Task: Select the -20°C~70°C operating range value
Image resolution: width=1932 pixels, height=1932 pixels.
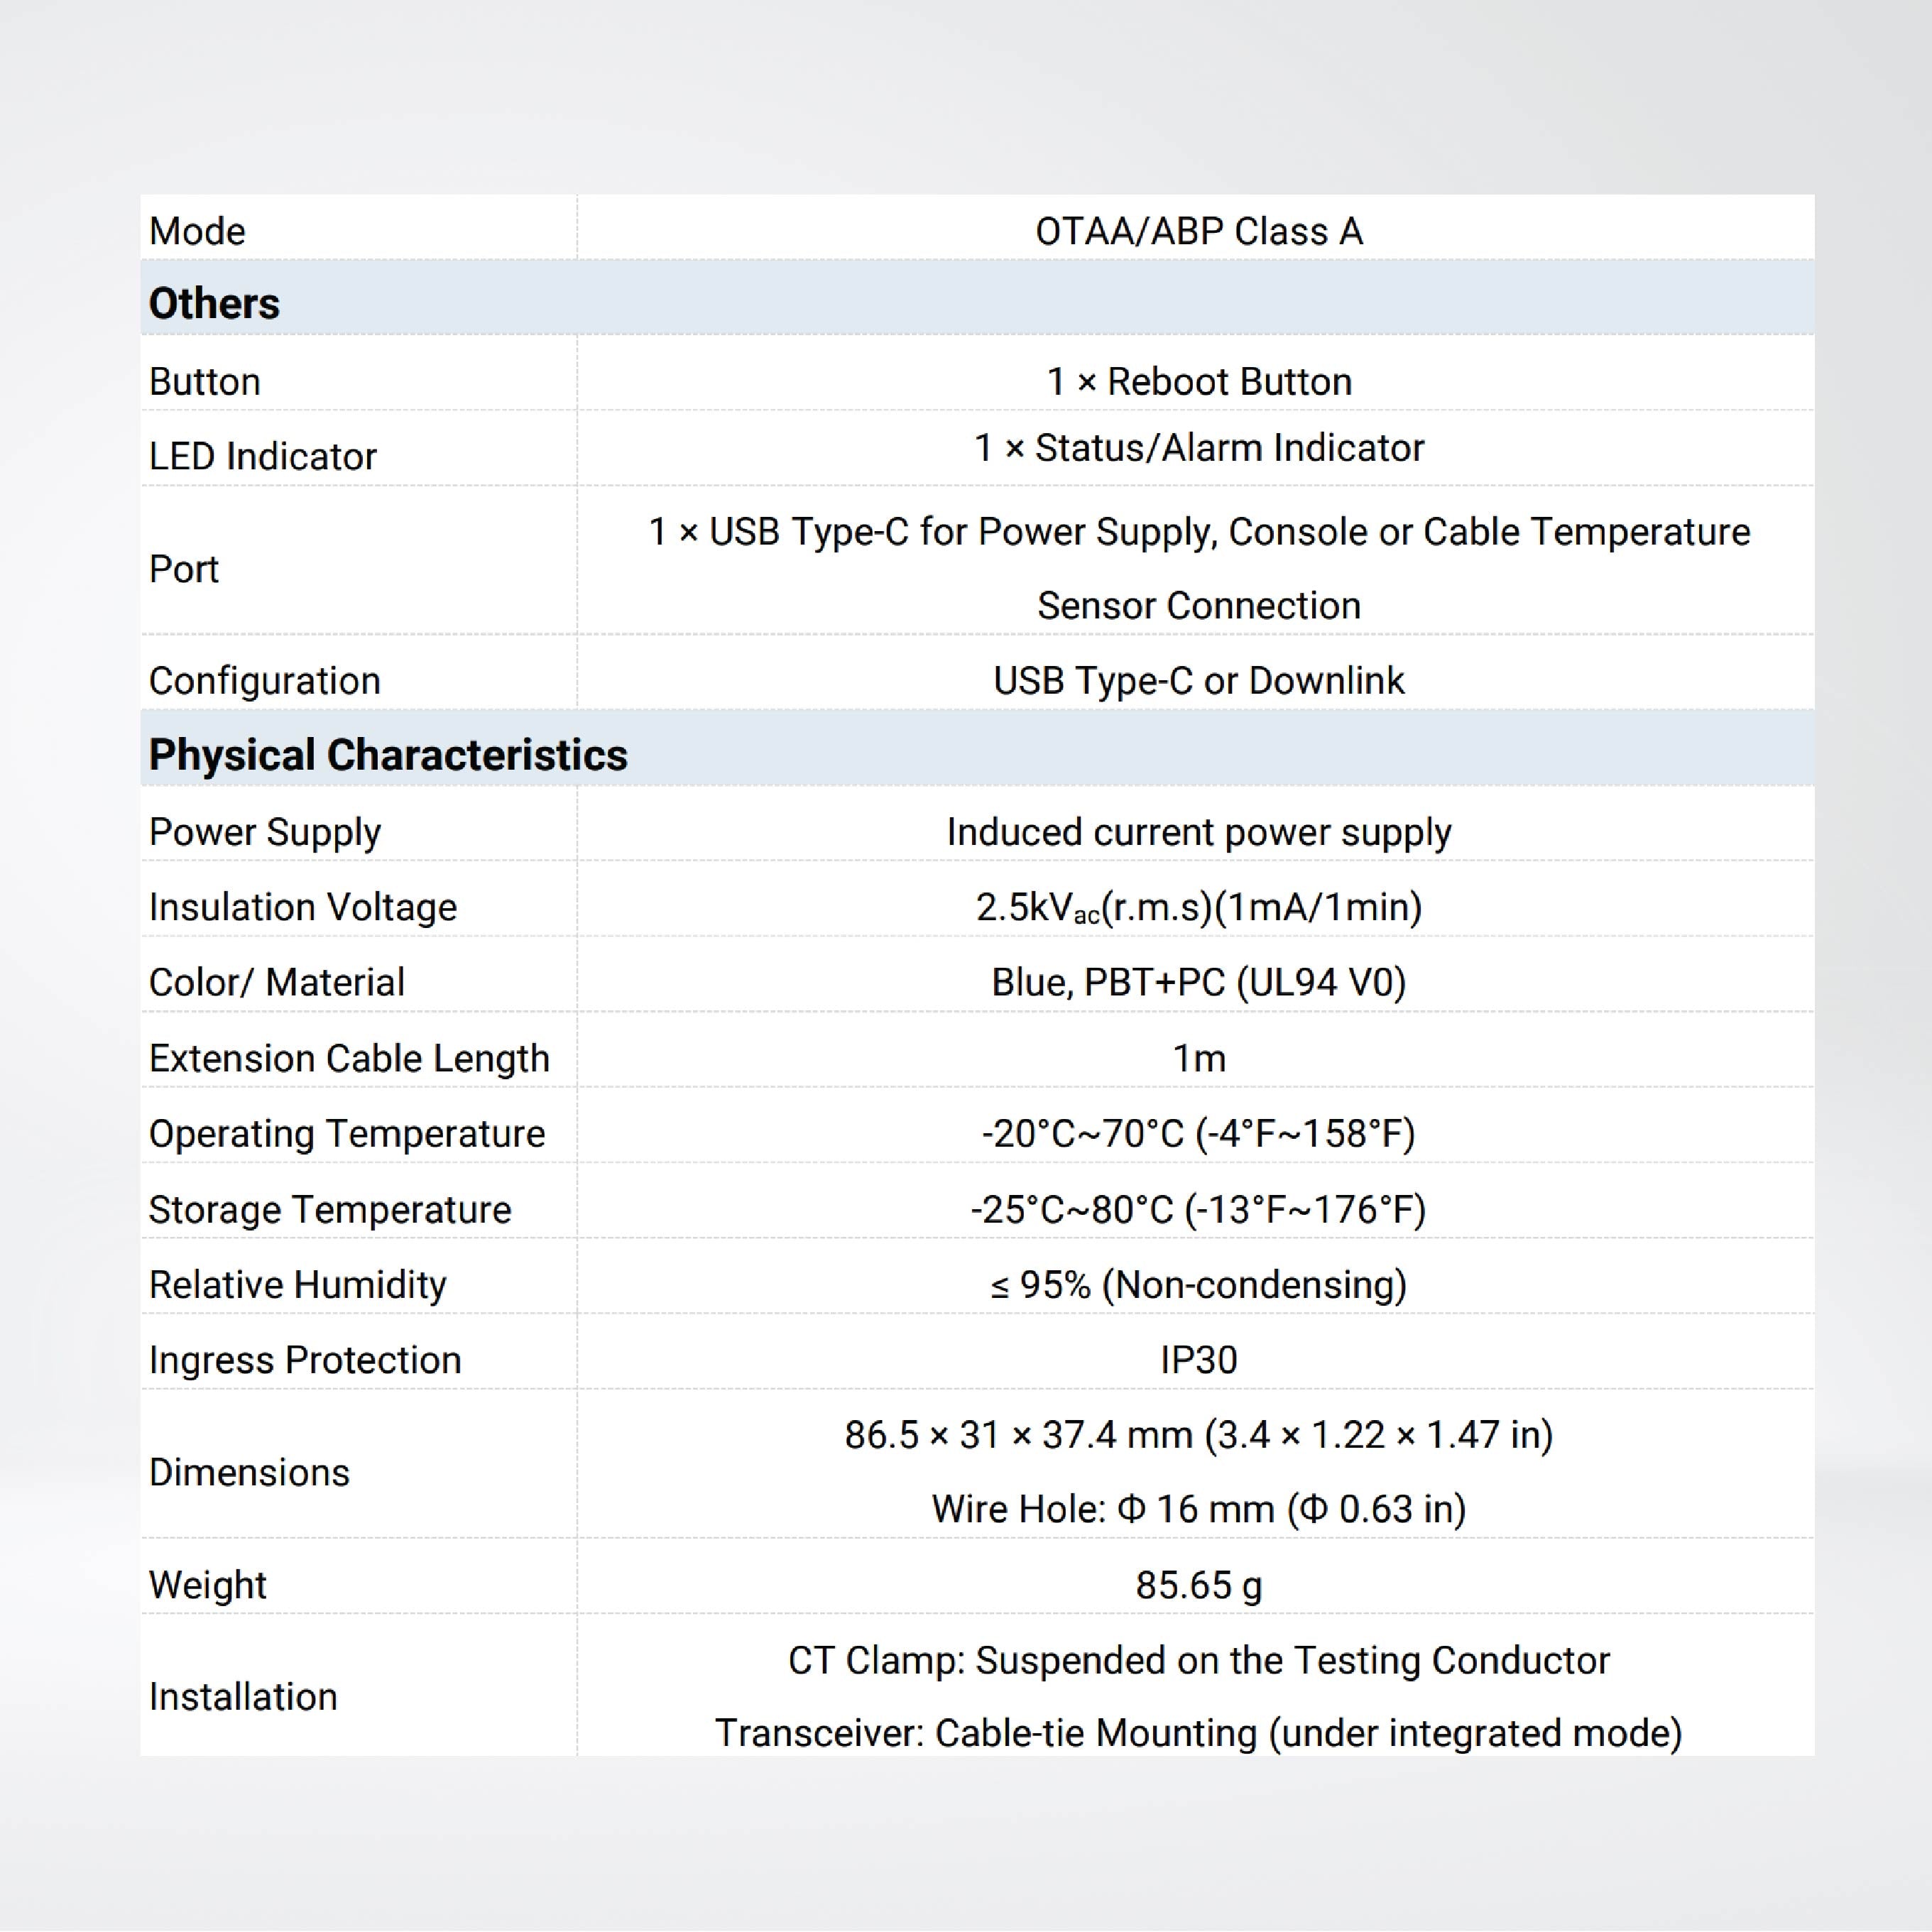Action: [1198, 1134]
